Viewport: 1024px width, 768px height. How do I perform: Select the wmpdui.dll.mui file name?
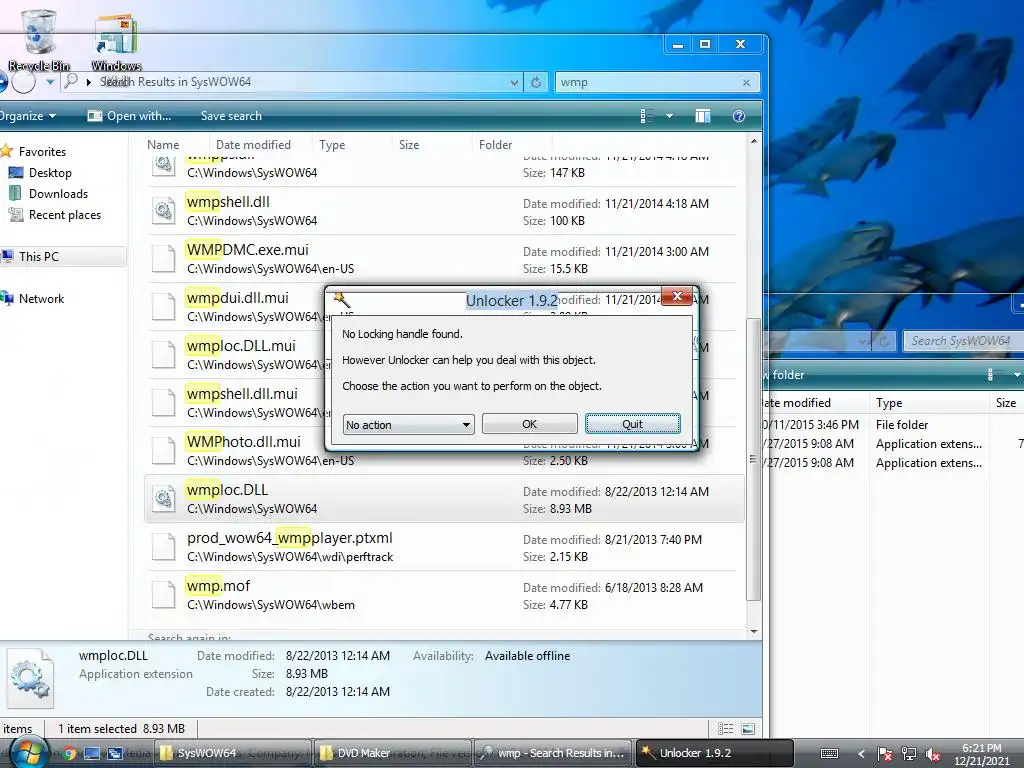coord(237,298)
